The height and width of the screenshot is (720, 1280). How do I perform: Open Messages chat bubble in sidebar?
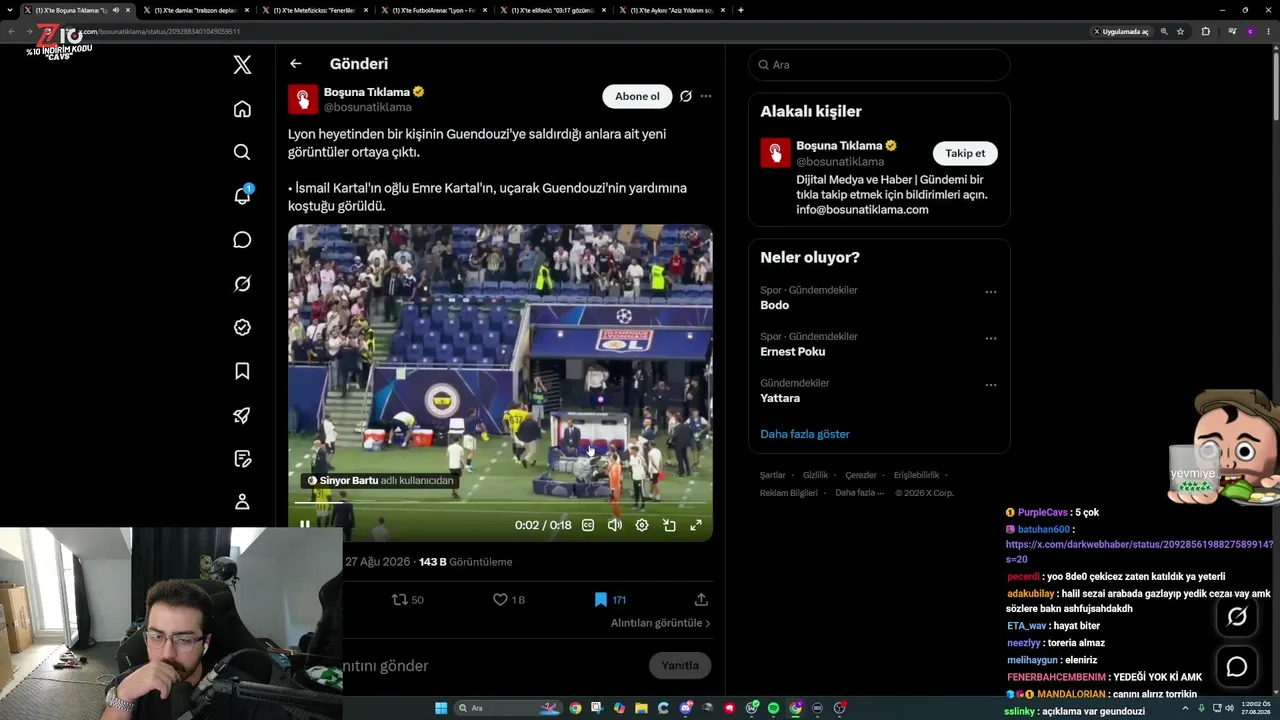point(242,240)
